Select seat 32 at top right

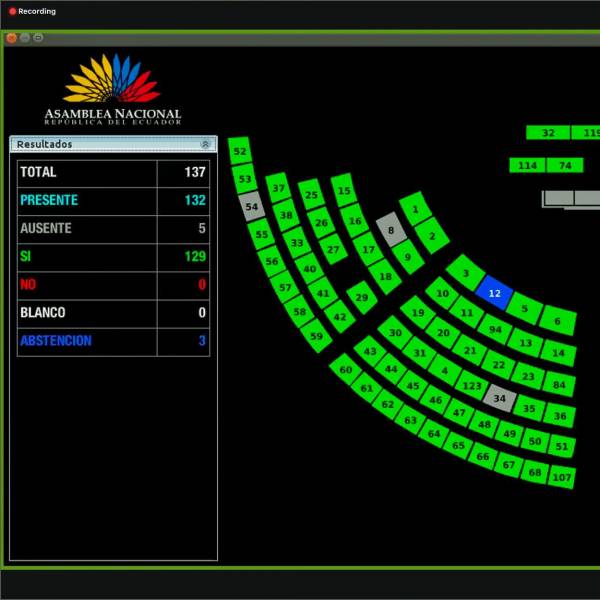click(548, 133)
